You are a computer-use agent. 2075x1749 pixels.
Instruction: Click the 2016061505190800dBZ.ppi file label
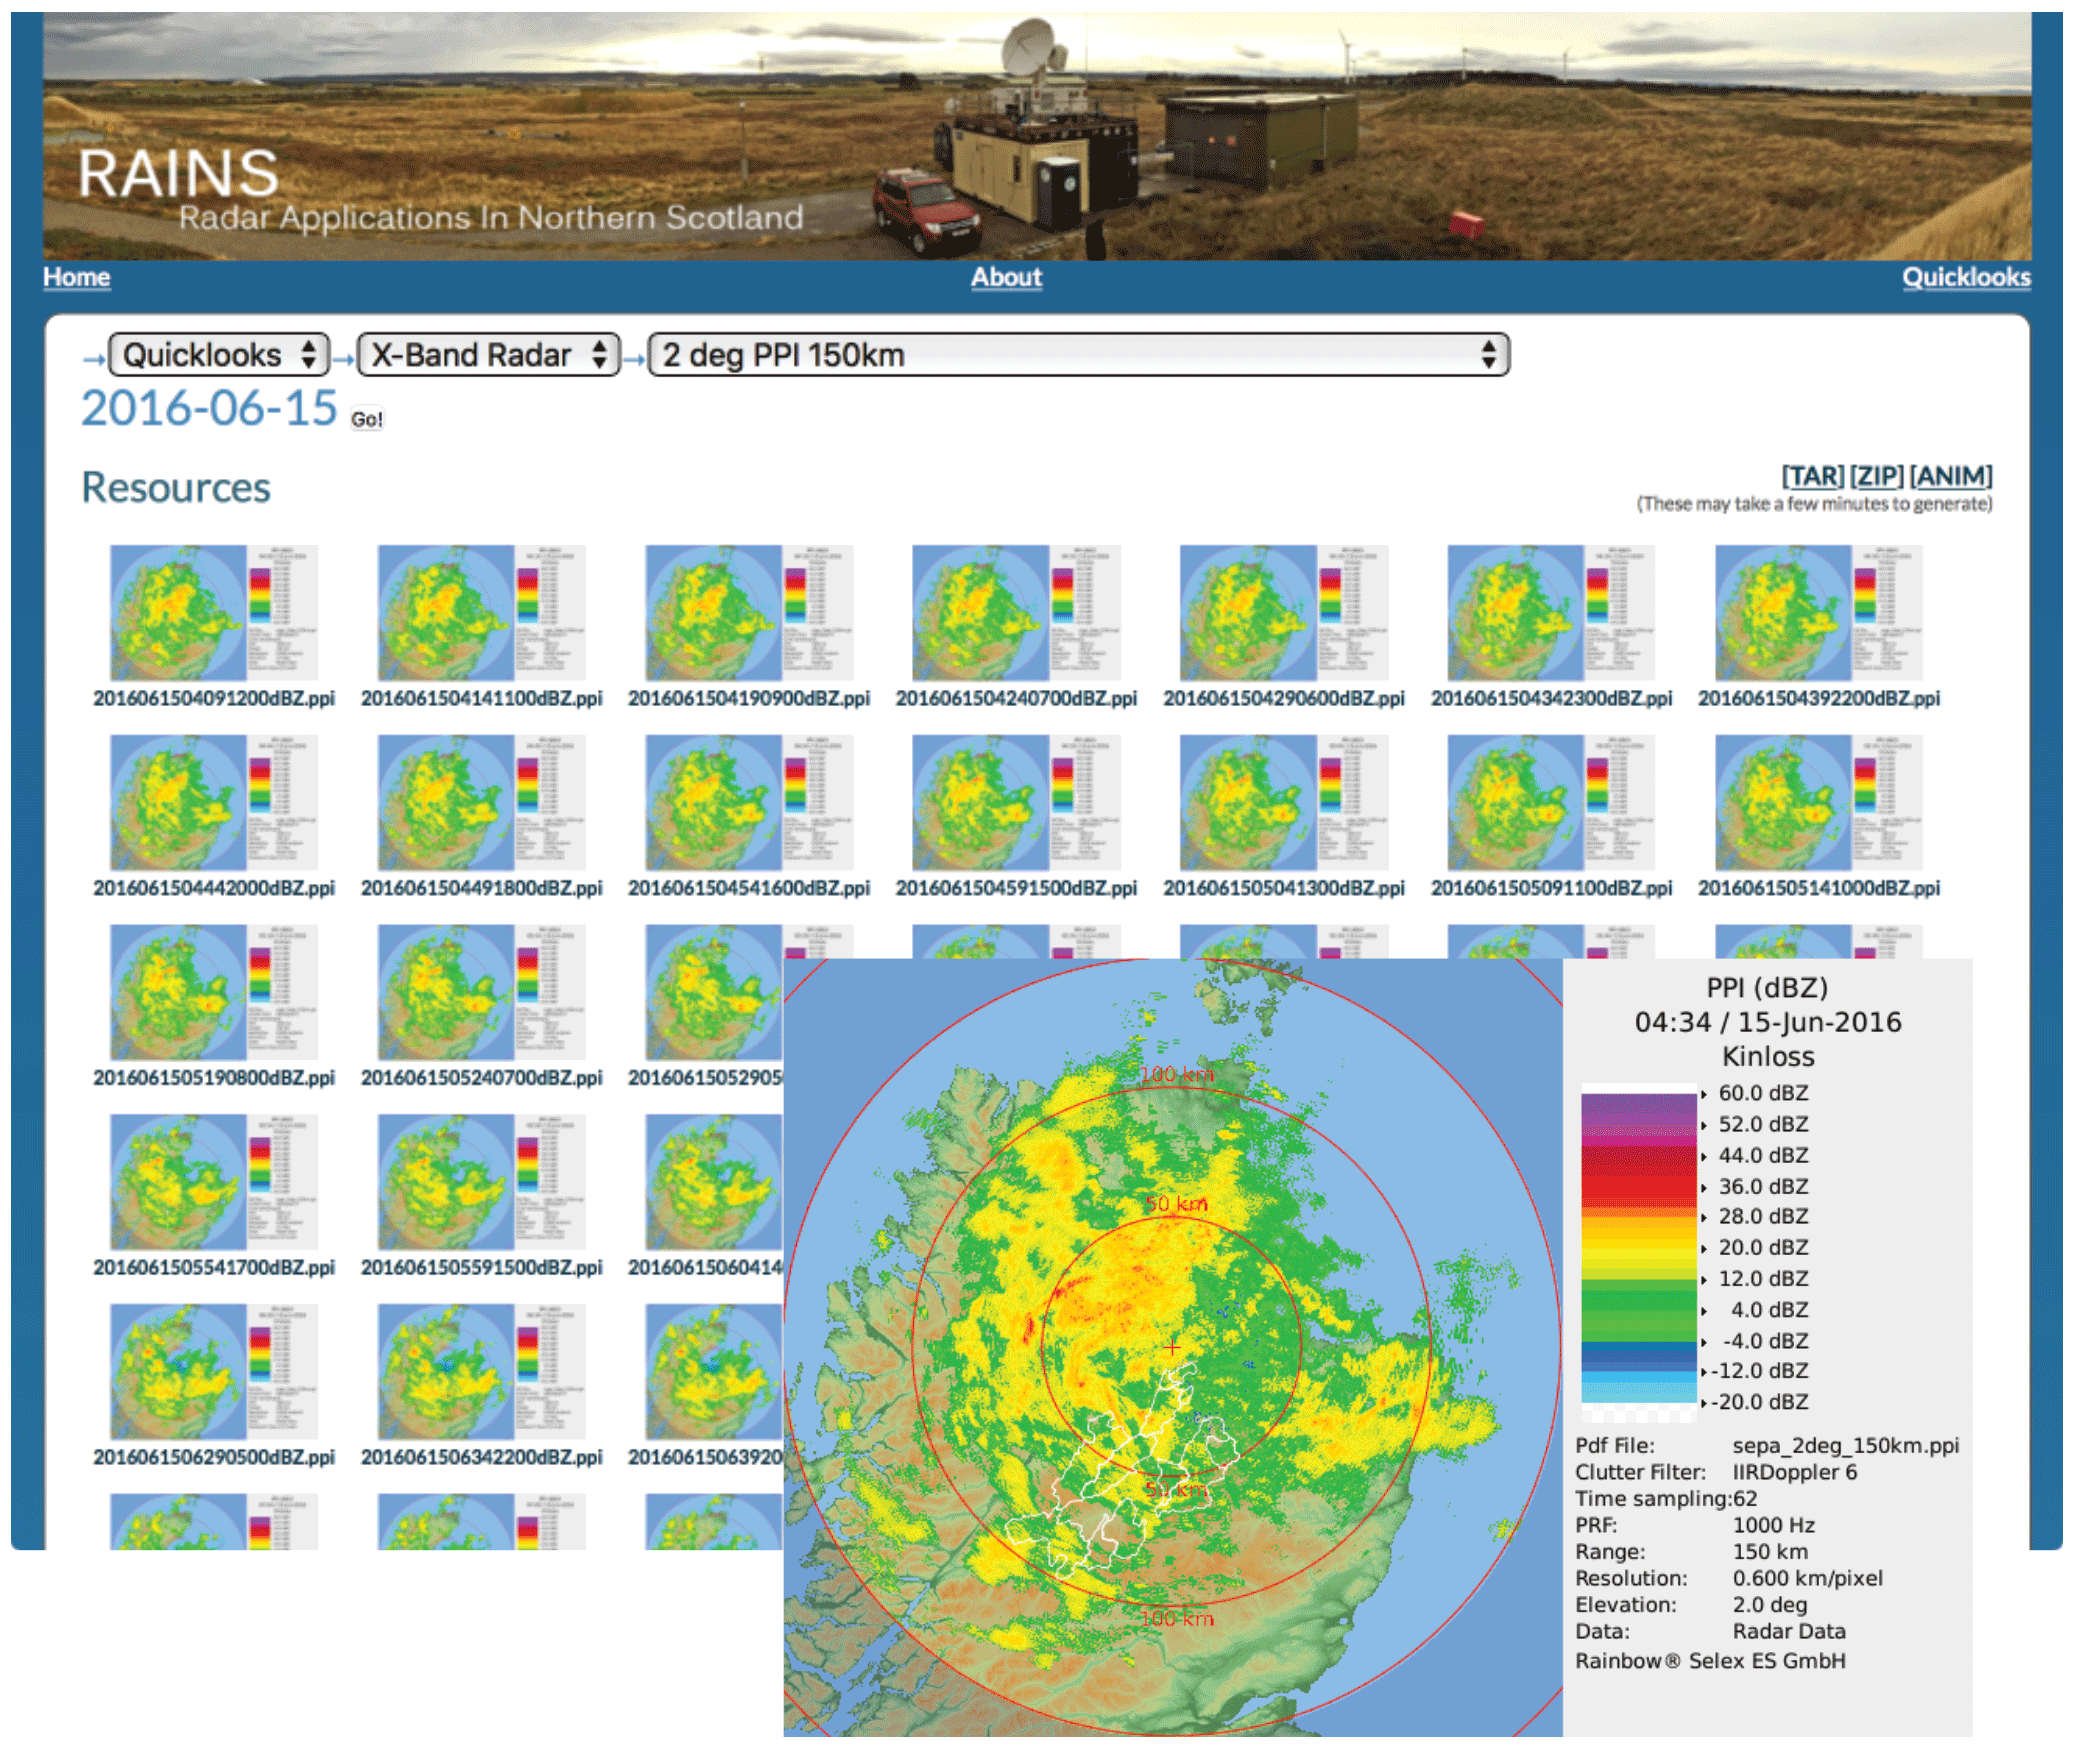point(213,1078)
